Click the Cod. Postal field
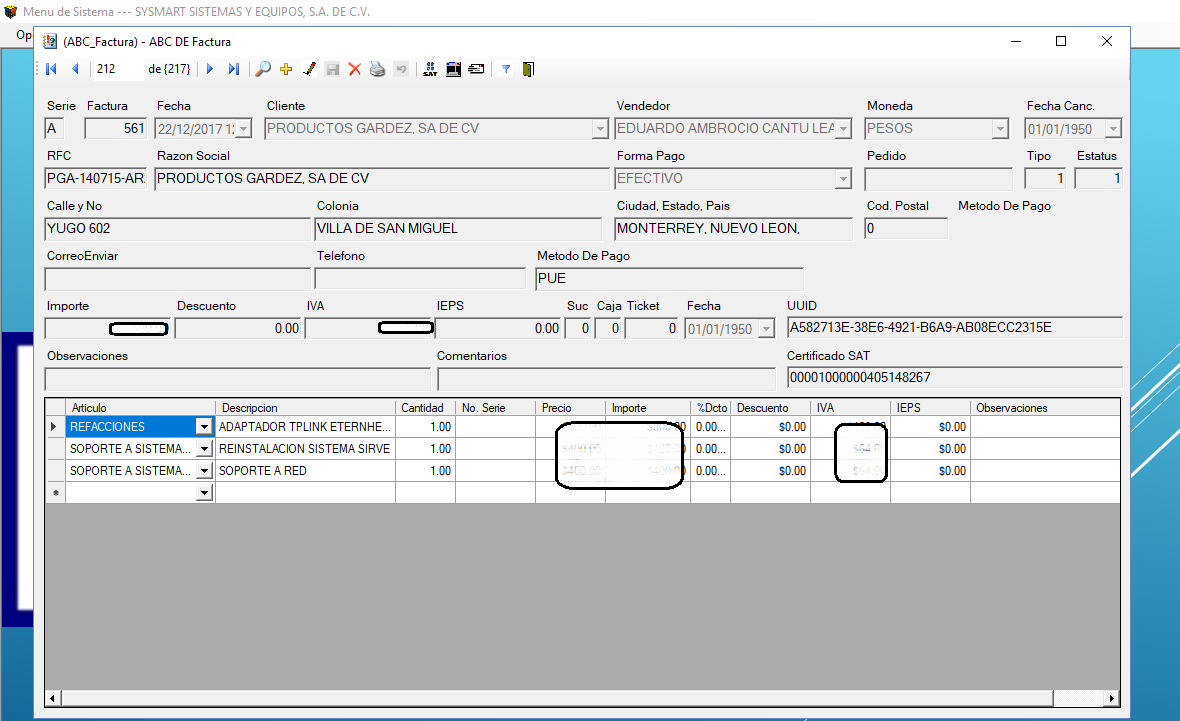The width and height of the screenshot is (1180, 721). 906,229
